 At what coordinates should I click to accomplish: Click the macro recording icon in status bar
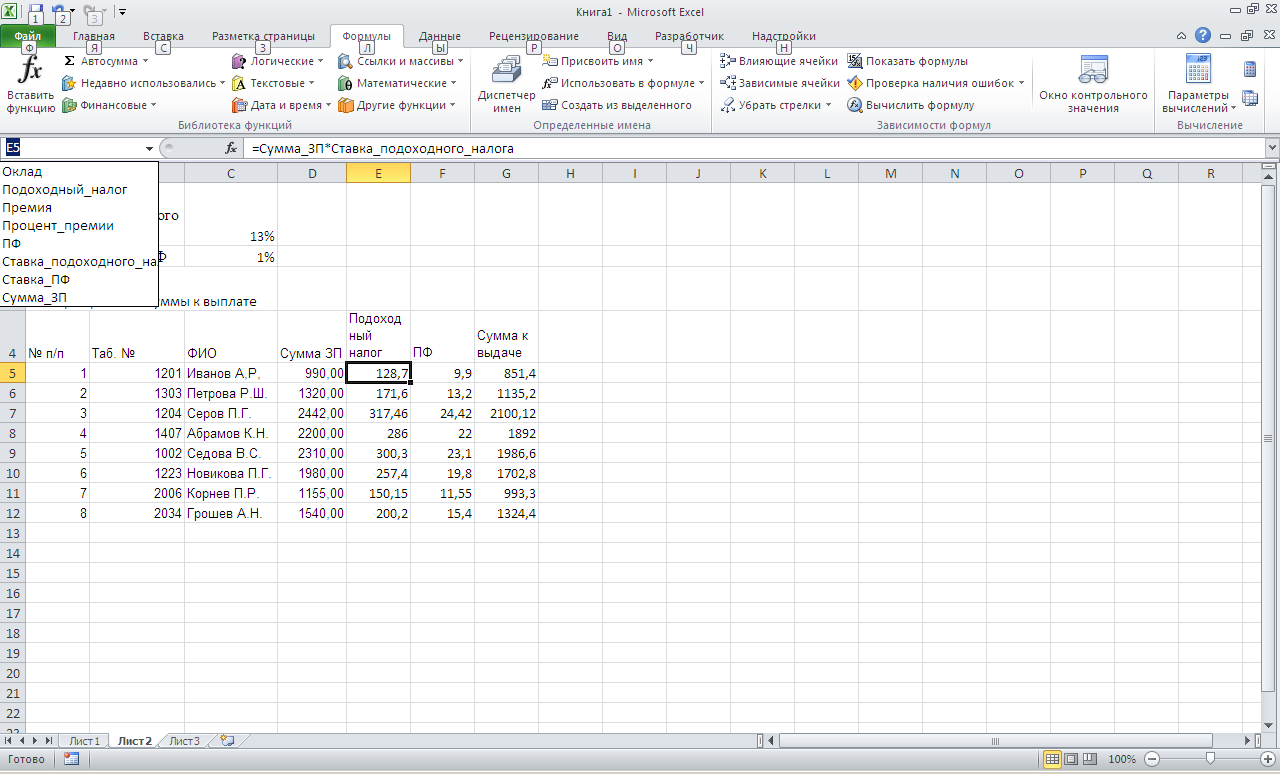tap(71, 759)
